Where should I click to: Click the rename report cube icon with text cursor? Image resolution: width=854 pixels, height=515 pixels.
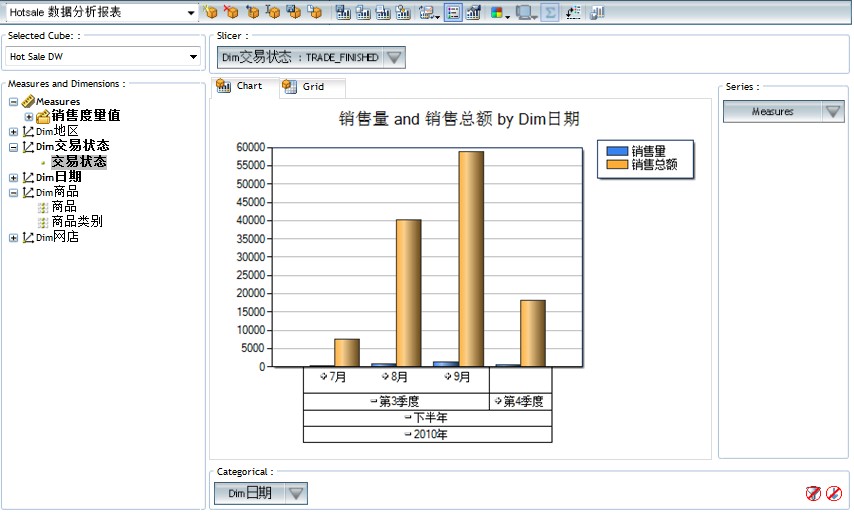pos(273,12)
